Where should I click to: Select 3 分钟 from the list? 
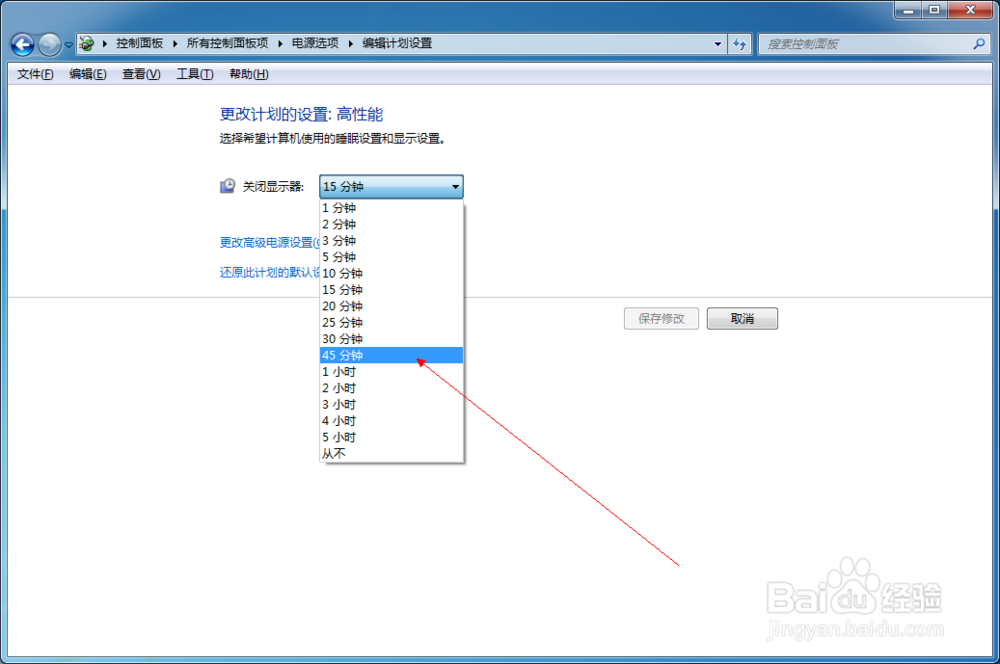pos(391,240)
